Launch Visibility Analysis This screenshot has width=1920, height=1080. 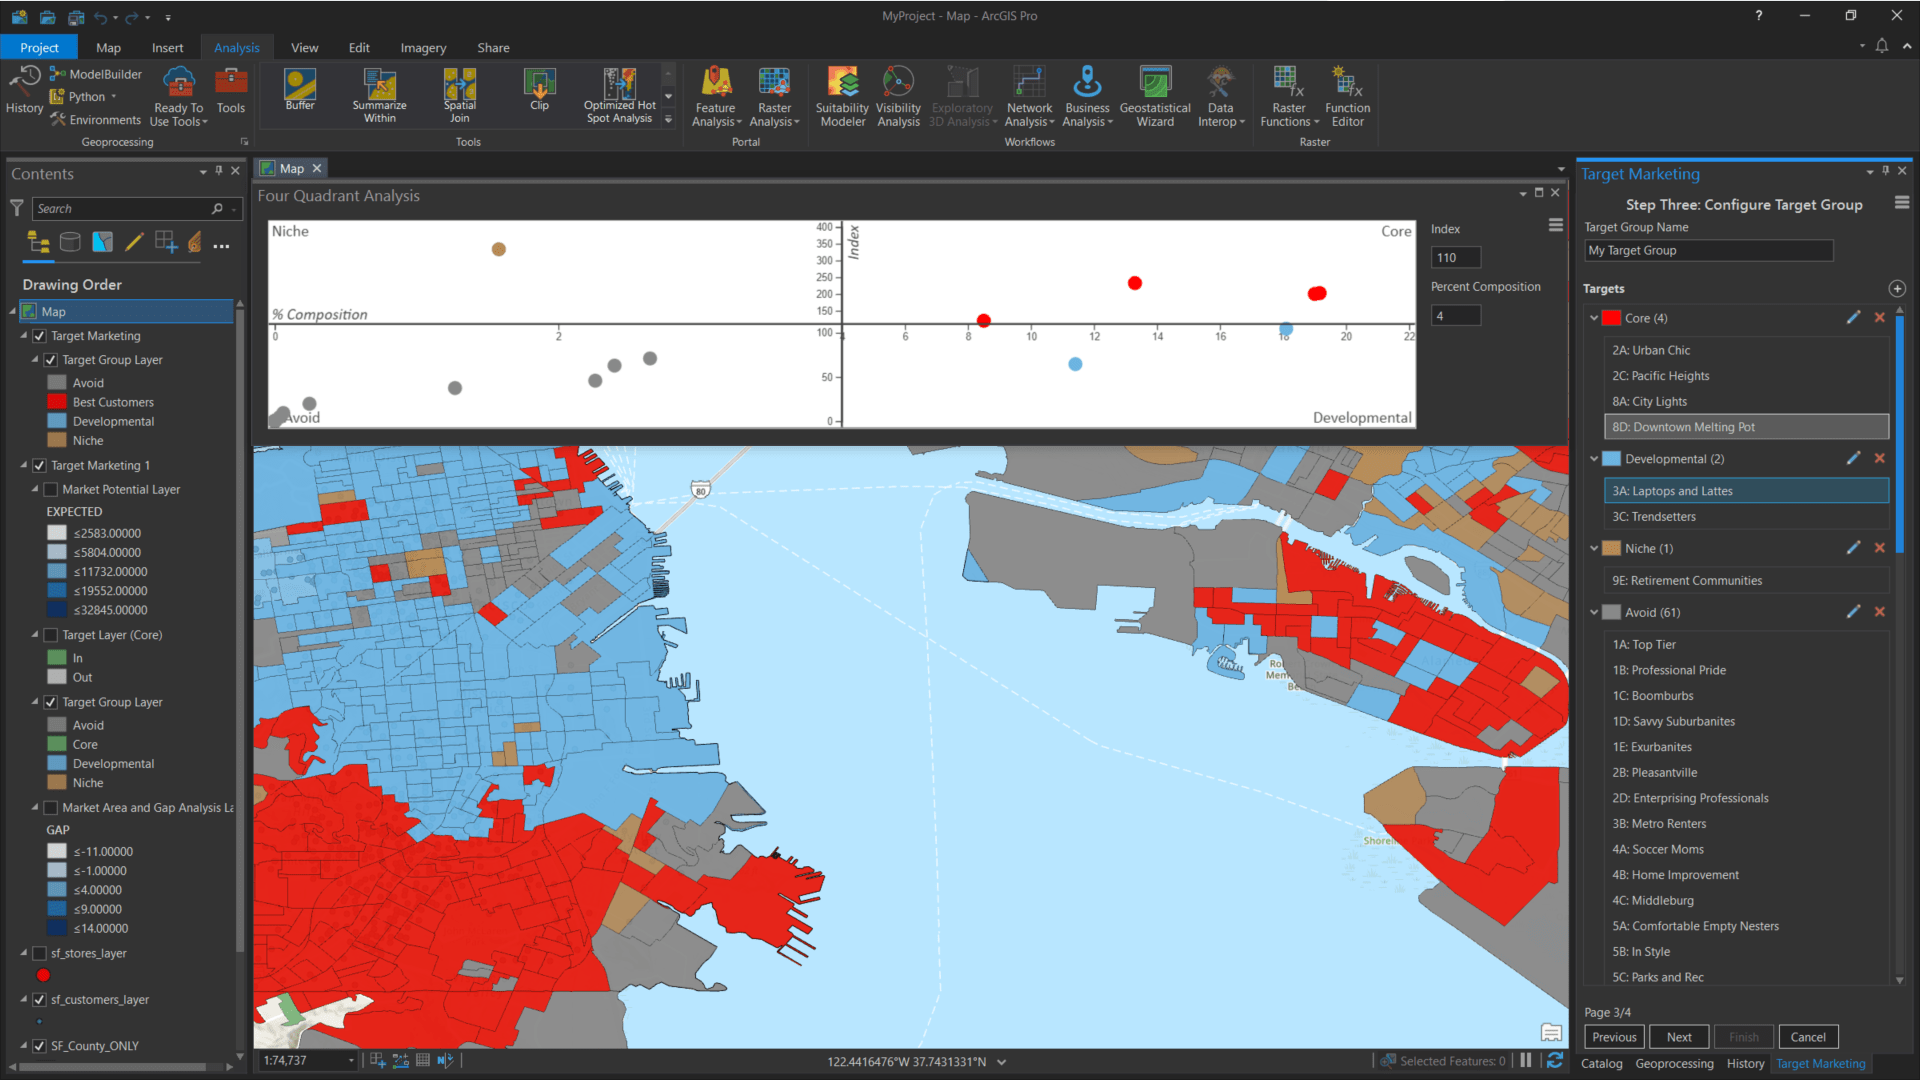click(x=898, y=97)
